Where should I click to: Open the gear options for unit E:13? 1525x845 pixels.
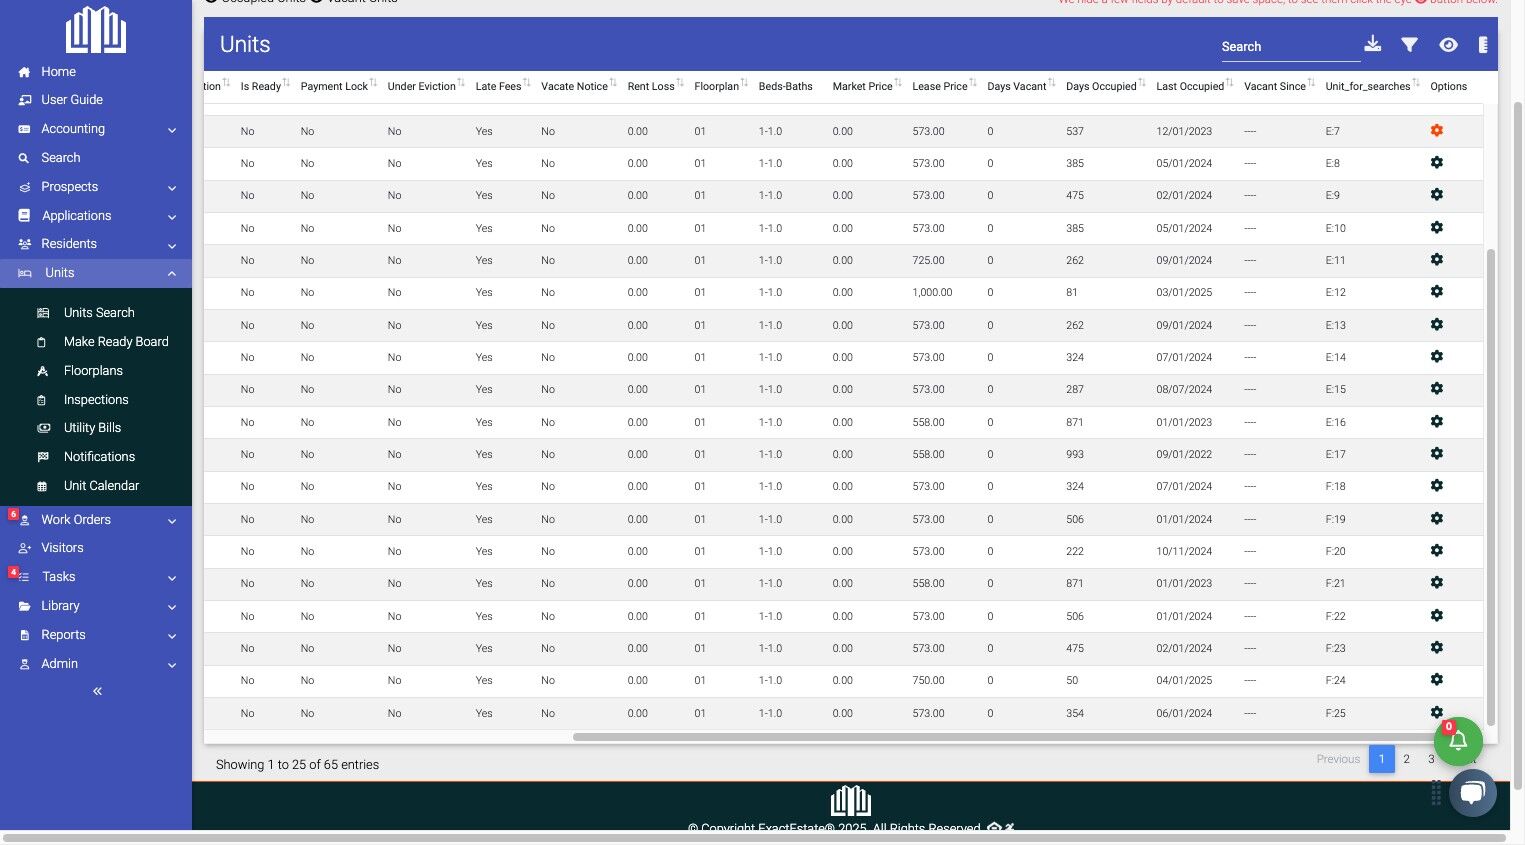[1436, 324]
